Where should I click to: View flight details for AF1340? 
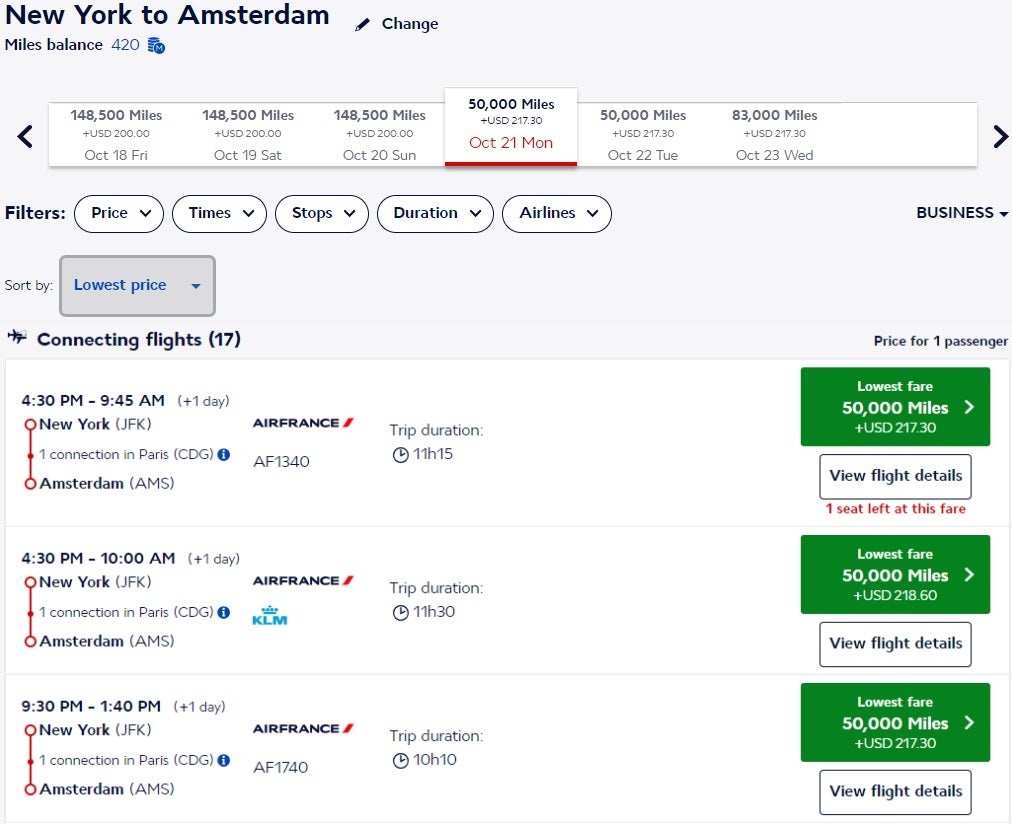point(895,476)
